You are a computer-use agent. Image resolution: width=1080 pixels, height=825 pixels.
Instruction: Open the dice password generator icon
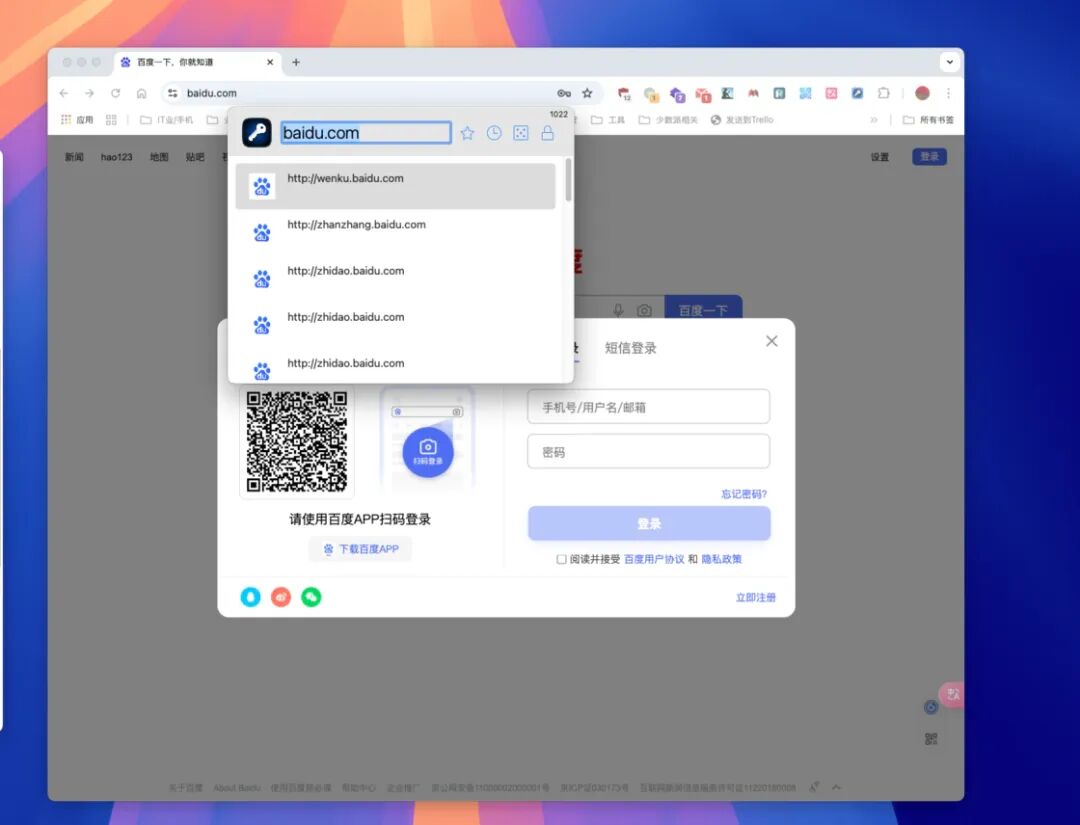[521, 133]
